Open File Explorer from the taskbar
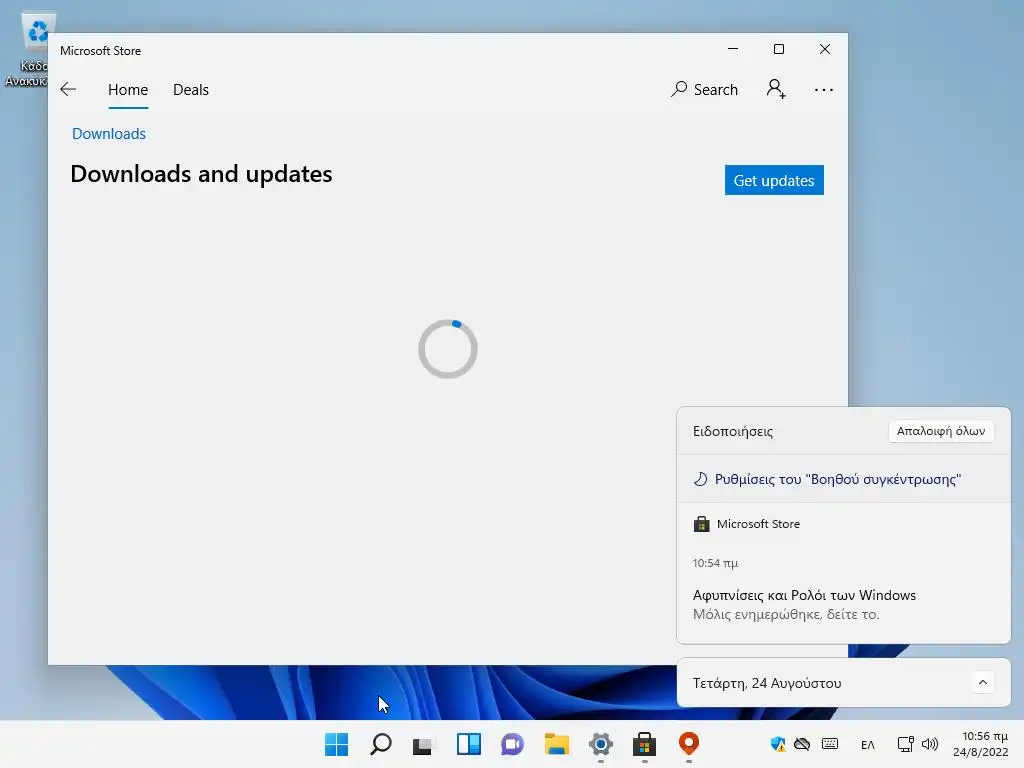The height and width of the screenshot is (768, 1024). (x=556, y=744)
